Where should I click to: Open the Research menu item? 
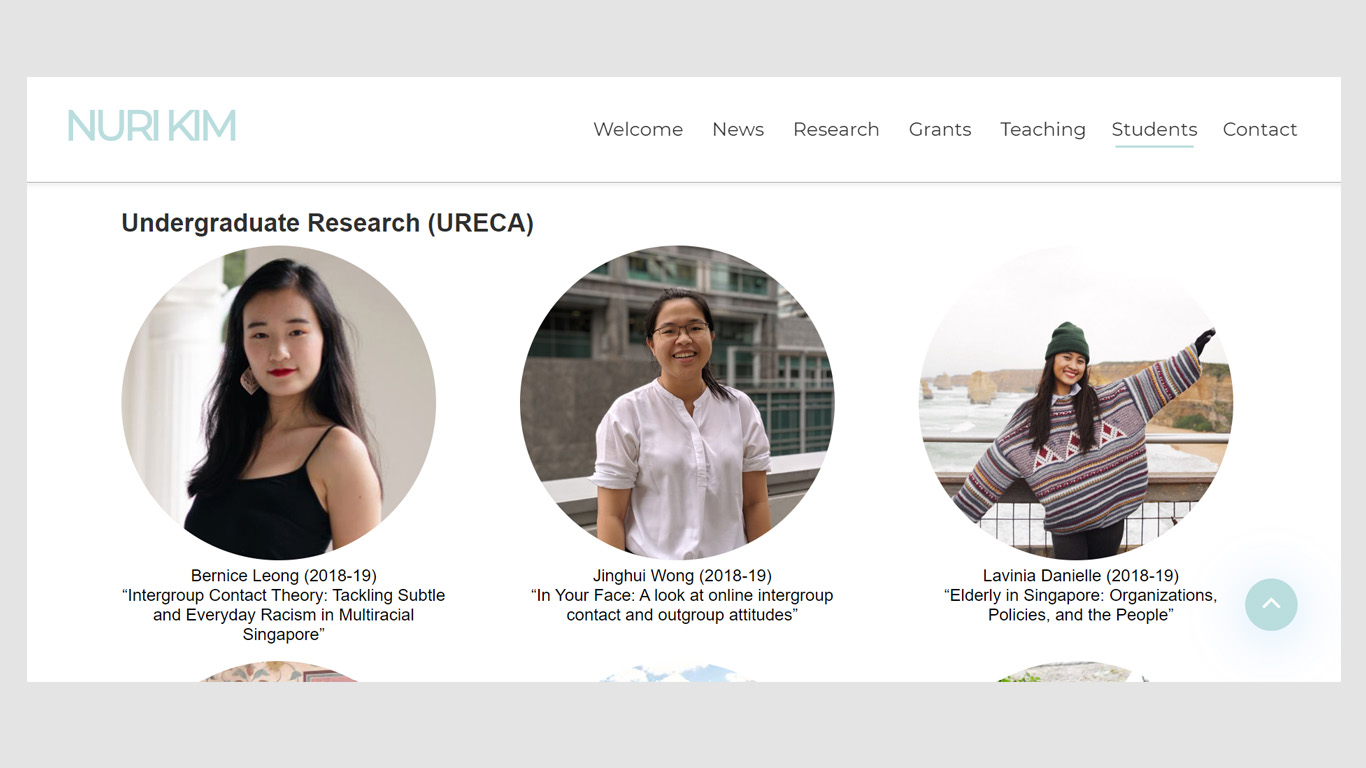point(836,129)
